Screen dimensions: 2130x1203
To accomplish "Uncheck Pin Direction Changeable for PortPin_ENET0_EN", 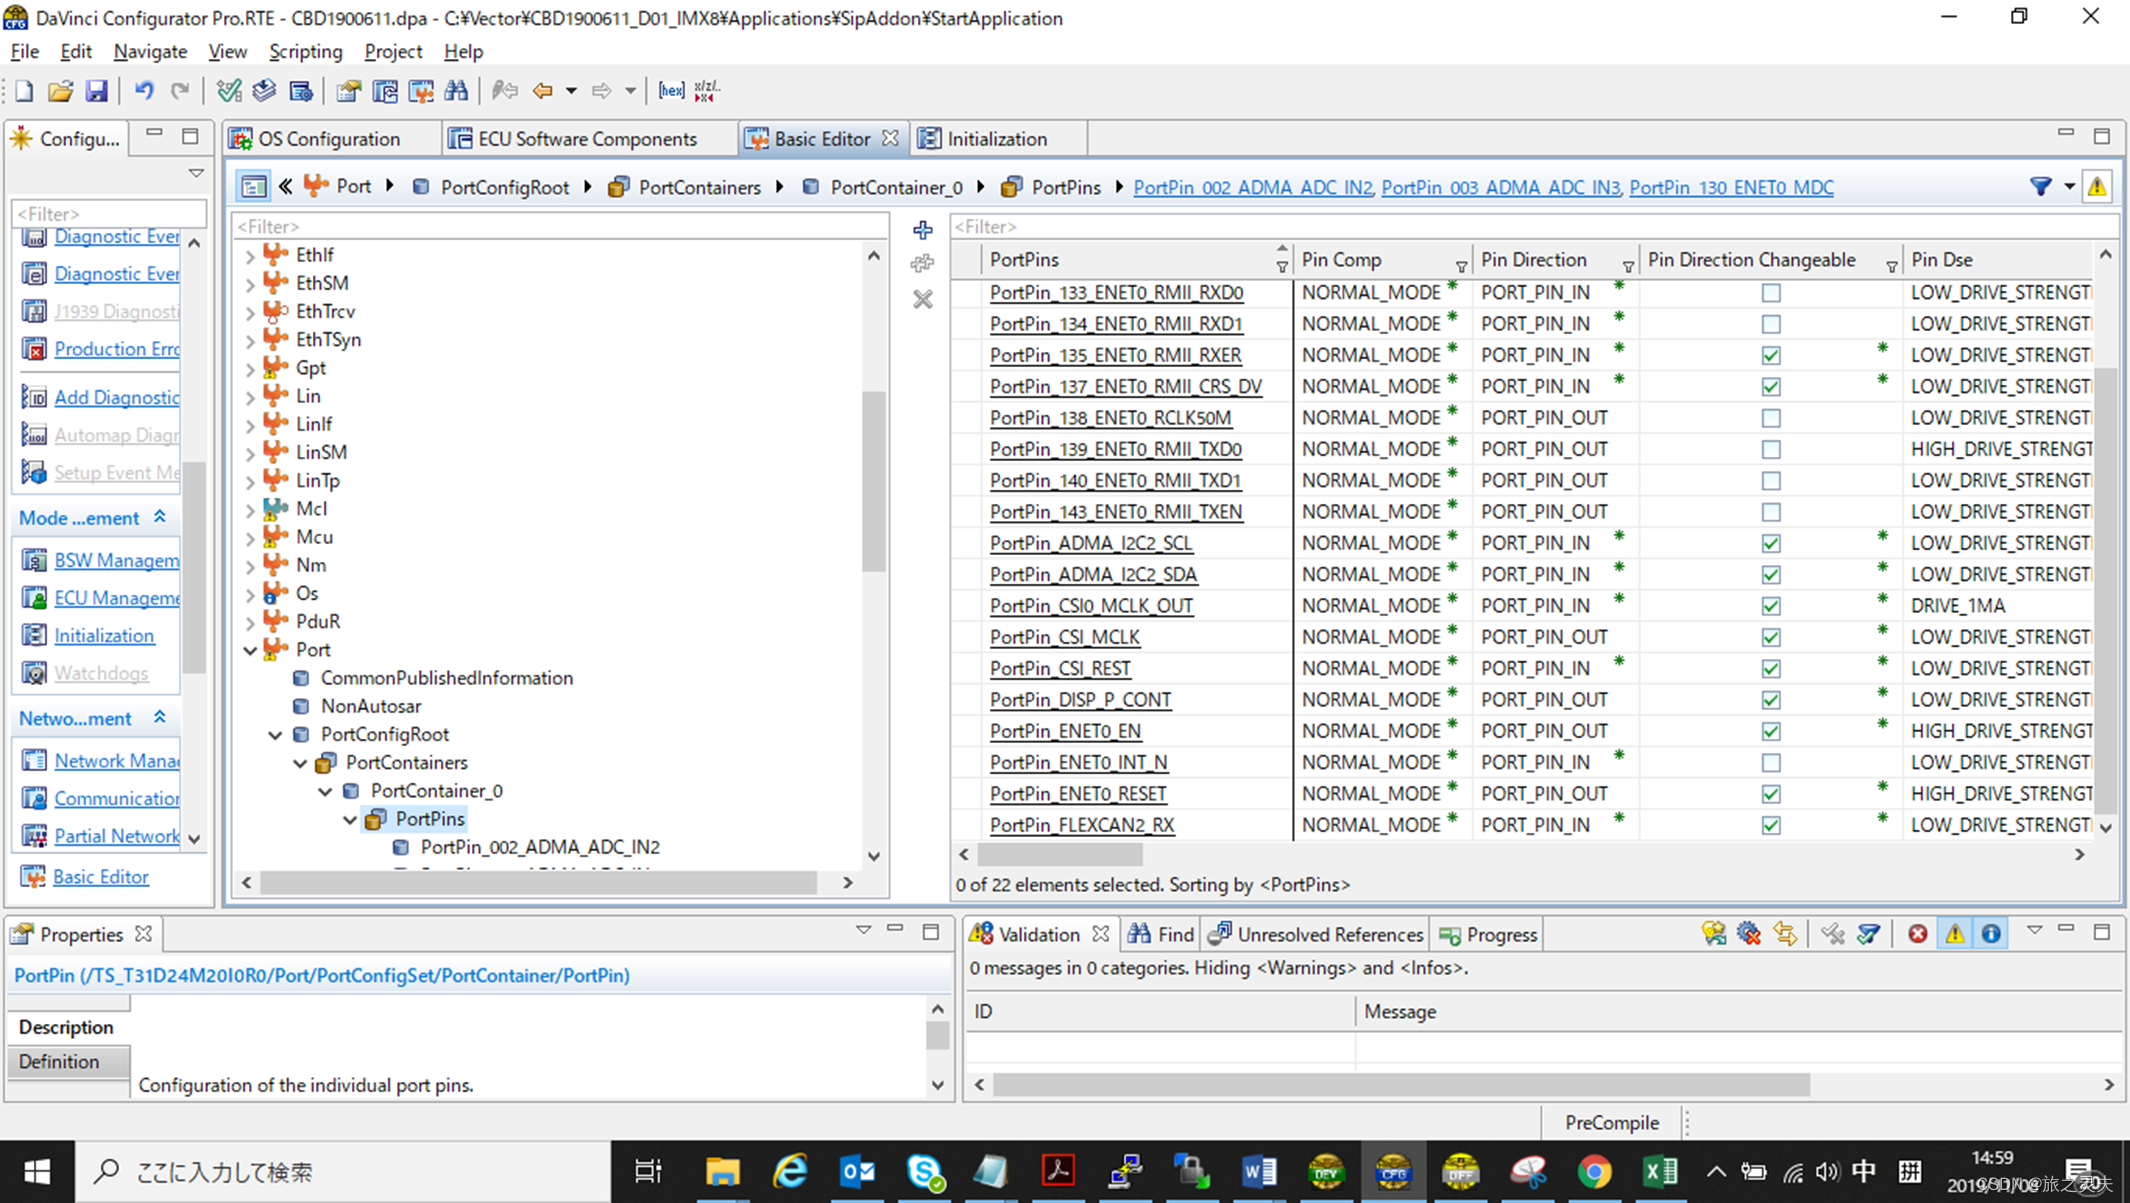I will [x=1771, y=731].
